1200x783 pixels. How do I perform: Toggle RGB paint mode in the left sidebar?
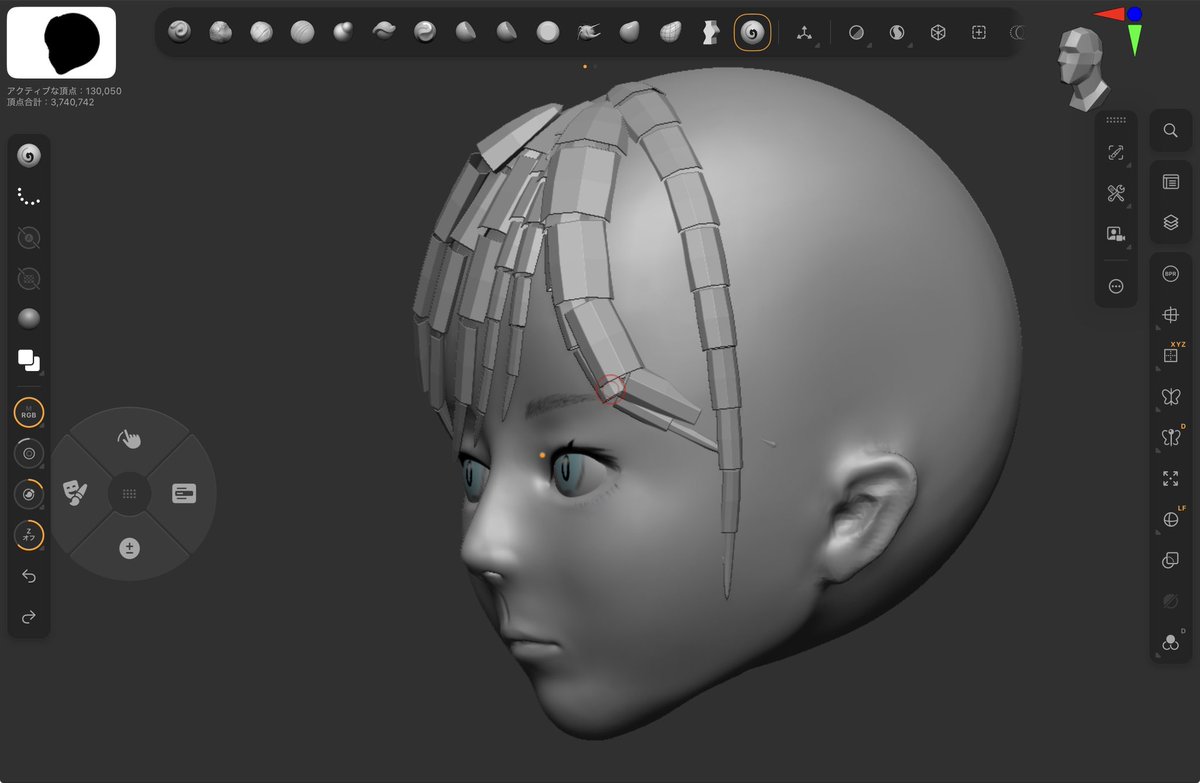28,413
